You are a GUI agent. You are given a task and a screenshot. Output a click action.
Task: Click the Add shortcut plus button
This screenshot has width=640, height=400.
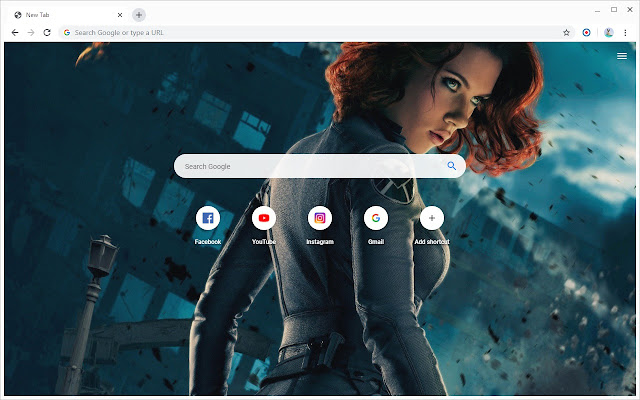pos(431,218)
